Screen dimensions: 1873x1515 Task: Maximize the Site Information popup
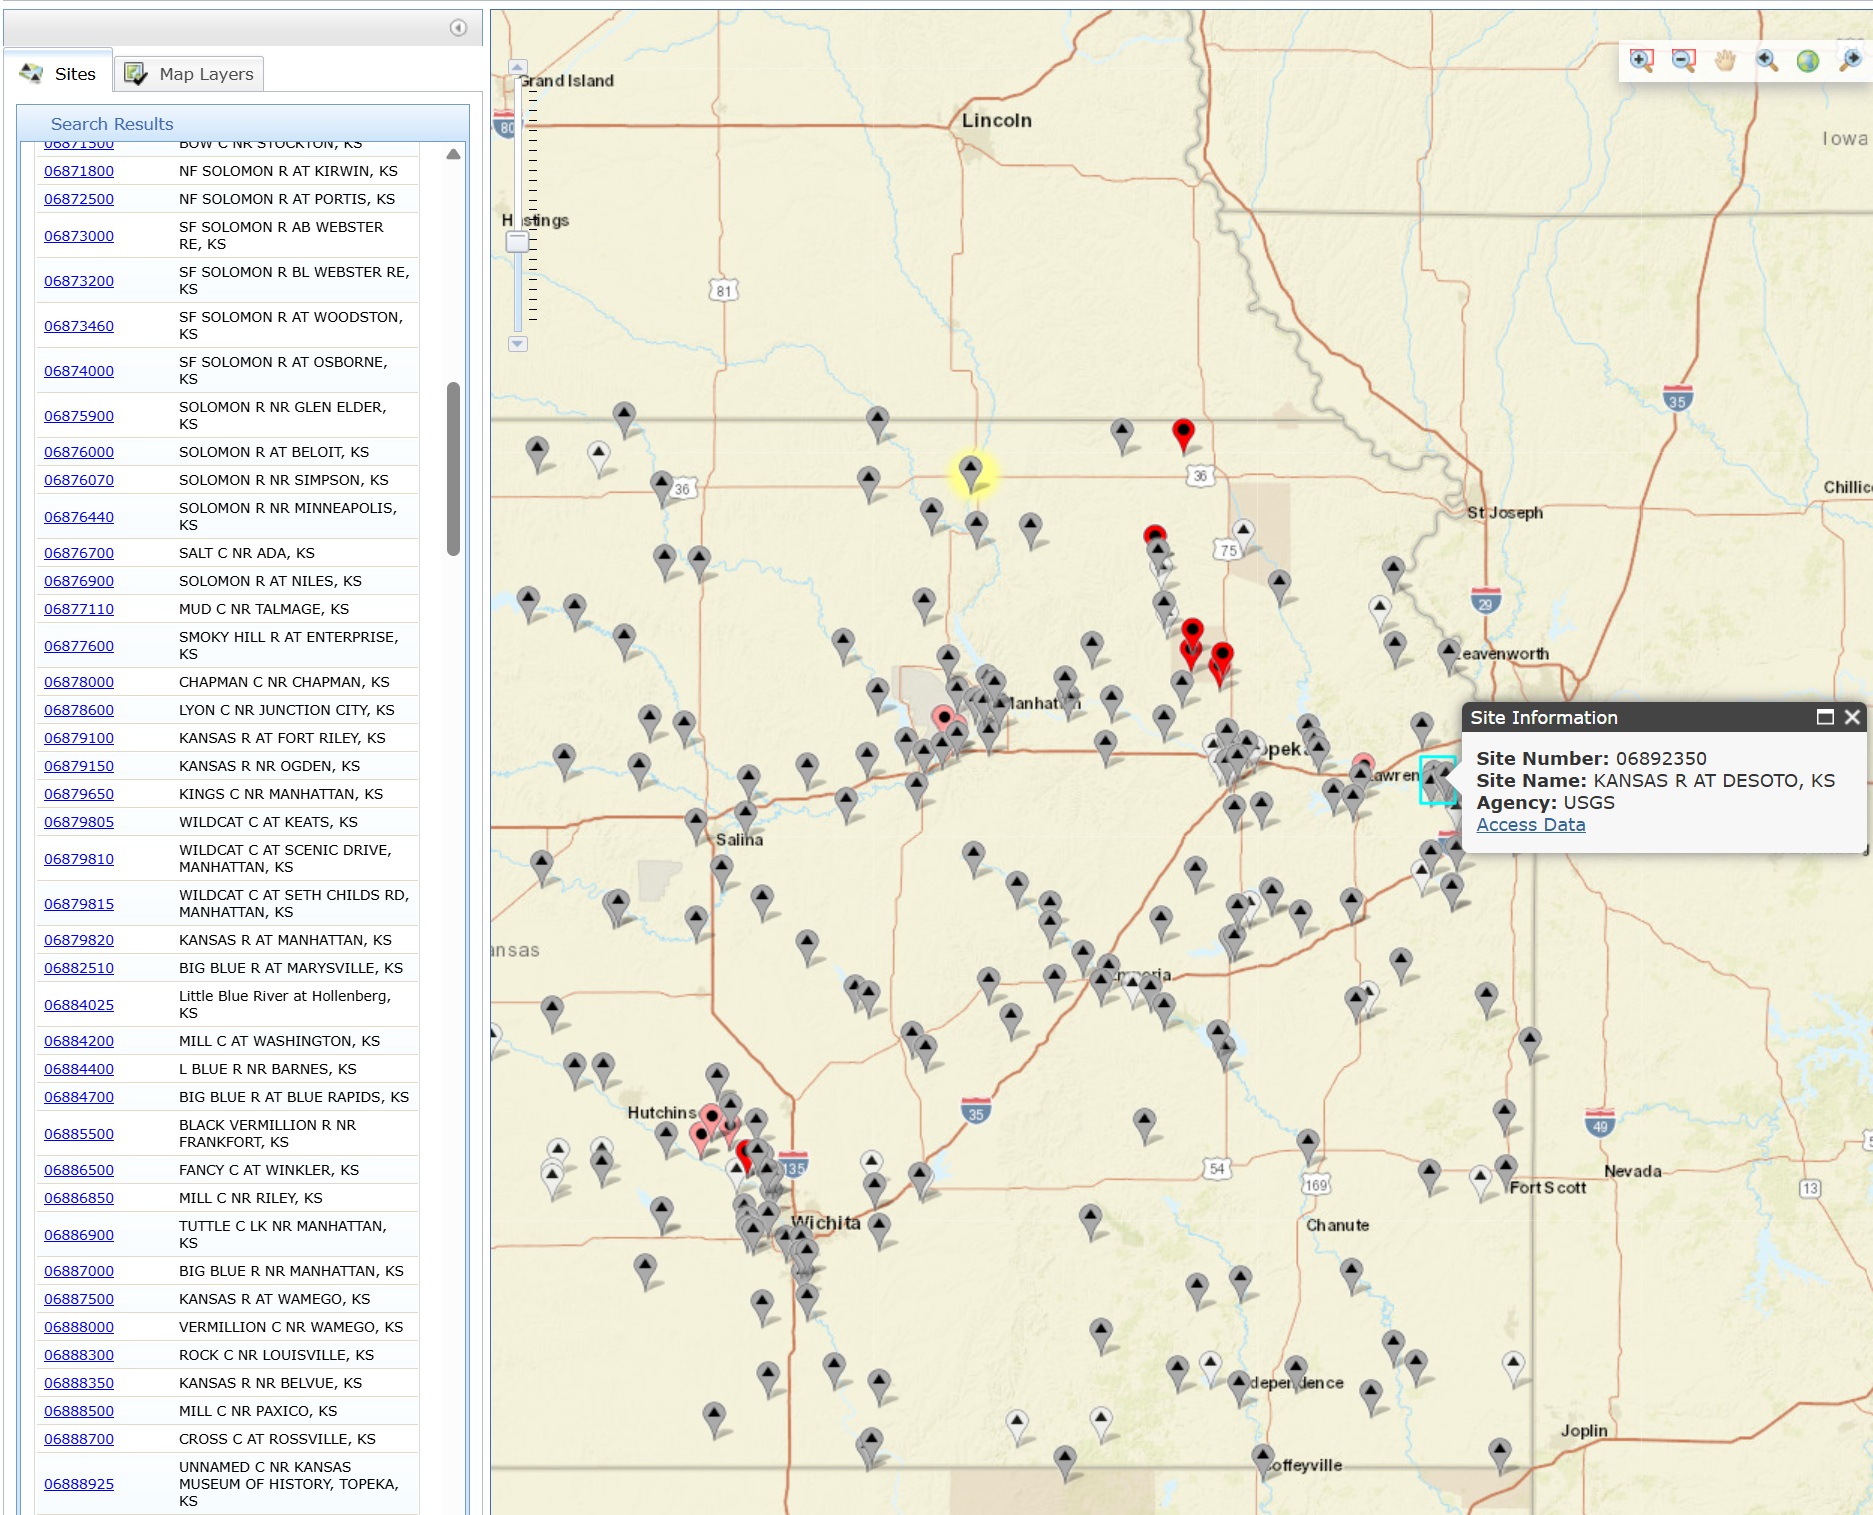pyautogui.click(x=1826, y=717)
